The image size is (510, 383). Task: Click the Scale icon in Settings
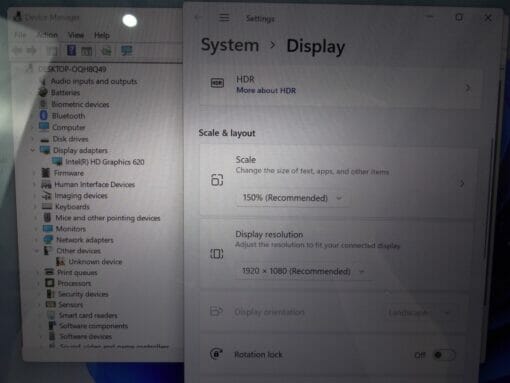217,180
